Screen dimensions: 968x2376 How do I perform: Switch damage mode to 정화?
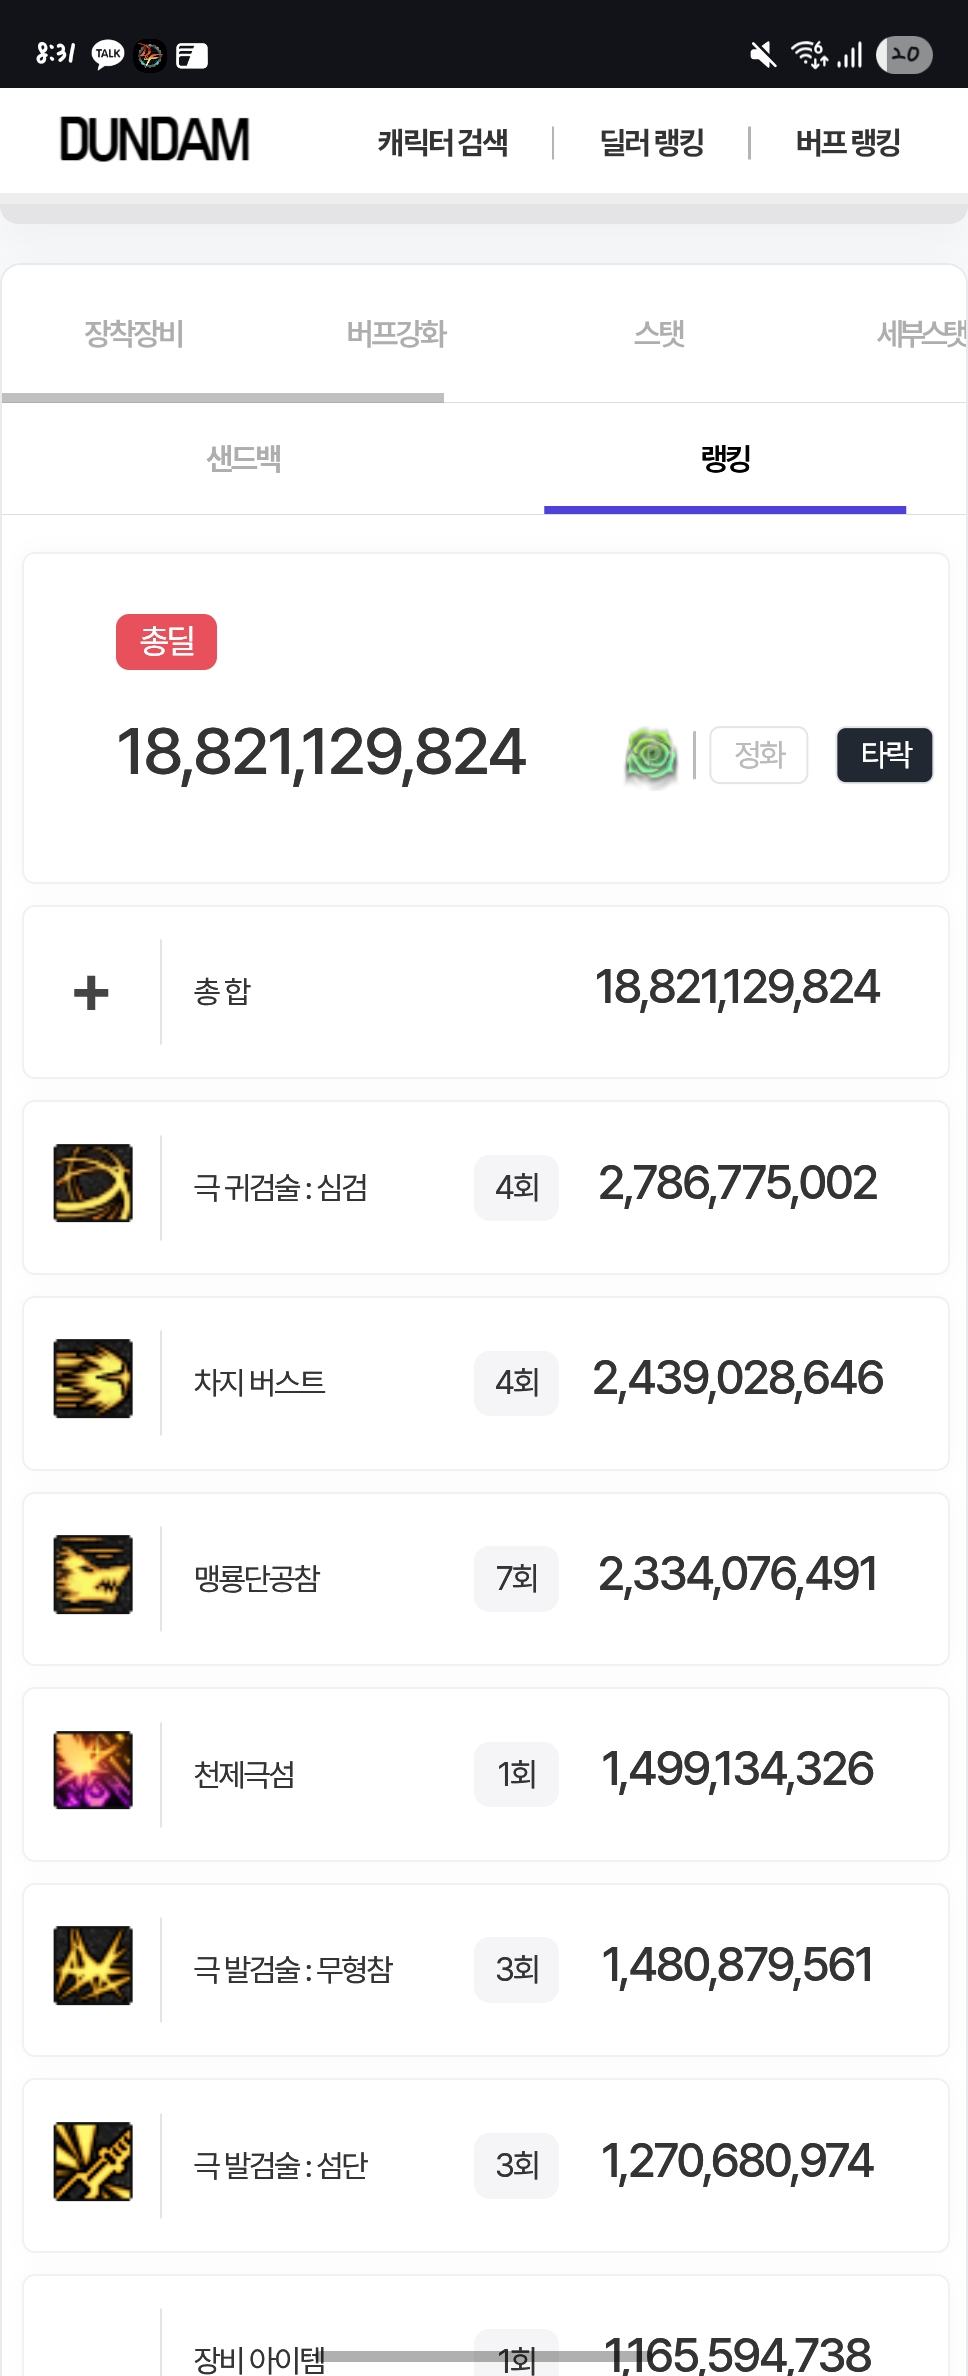click(759, 755)
